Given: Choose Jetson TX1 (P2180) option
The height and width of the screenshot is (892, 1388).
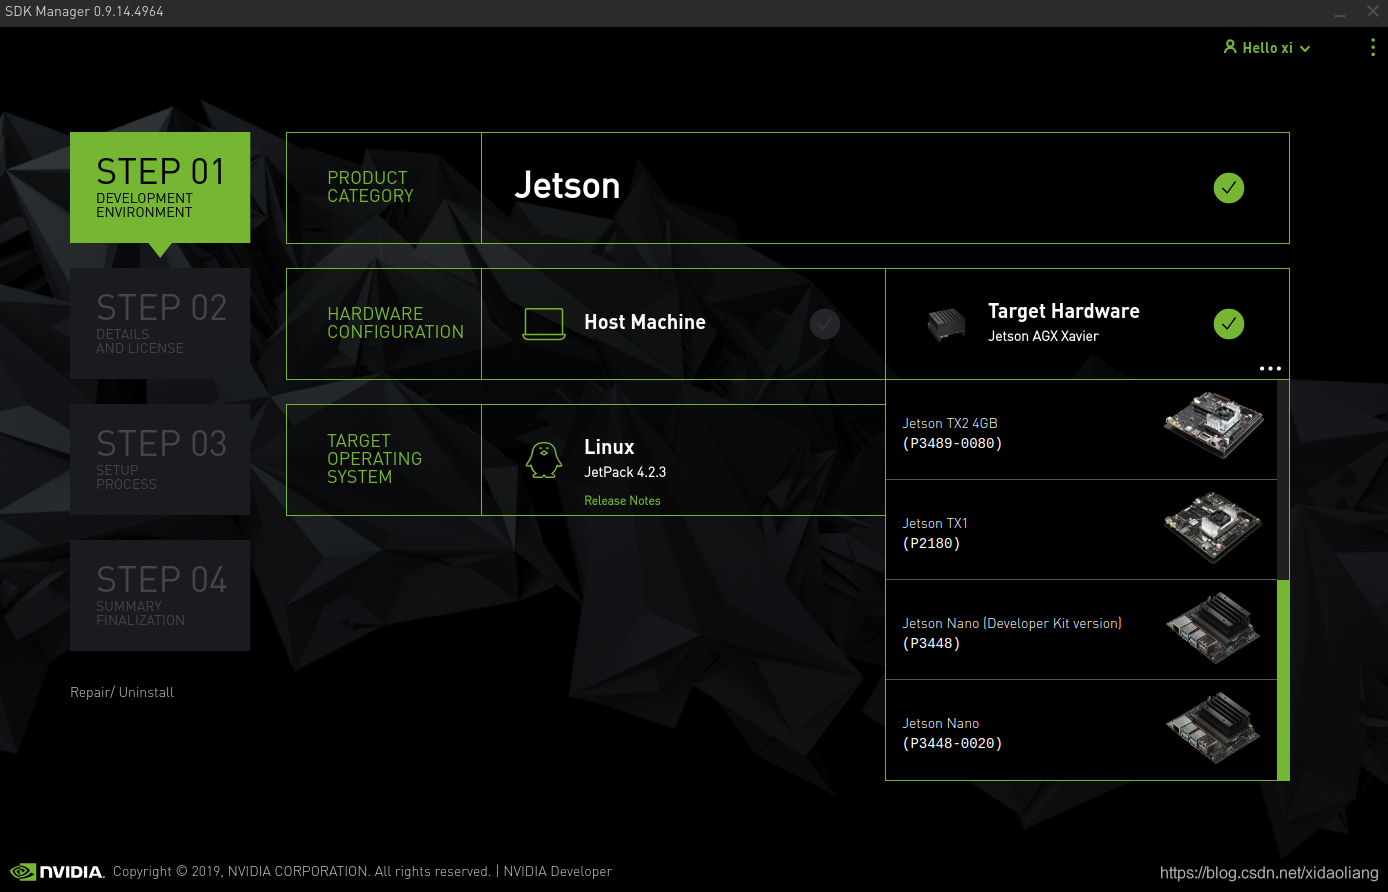Looking at the screenshot, I should (1081, 530).
